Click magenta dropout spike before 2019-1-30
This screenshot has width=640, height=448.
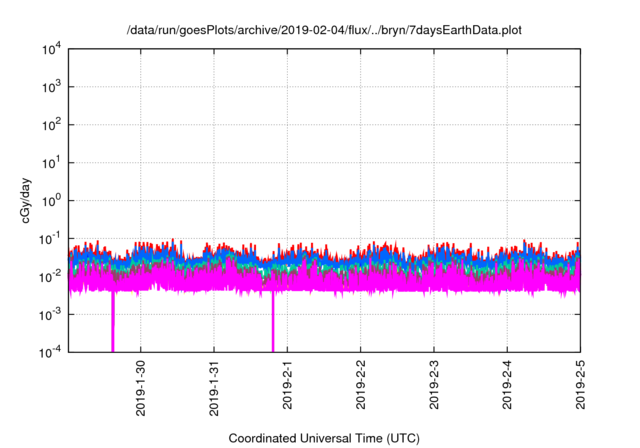[113, 322]
